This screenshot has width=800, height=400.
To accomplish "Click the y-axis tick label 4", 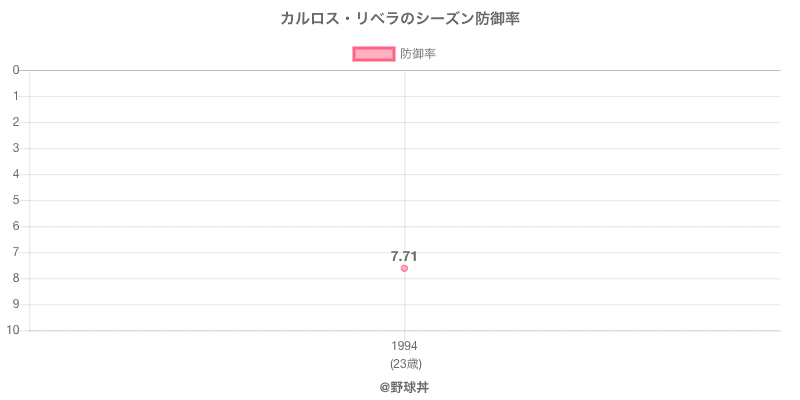I will (16, 174).
